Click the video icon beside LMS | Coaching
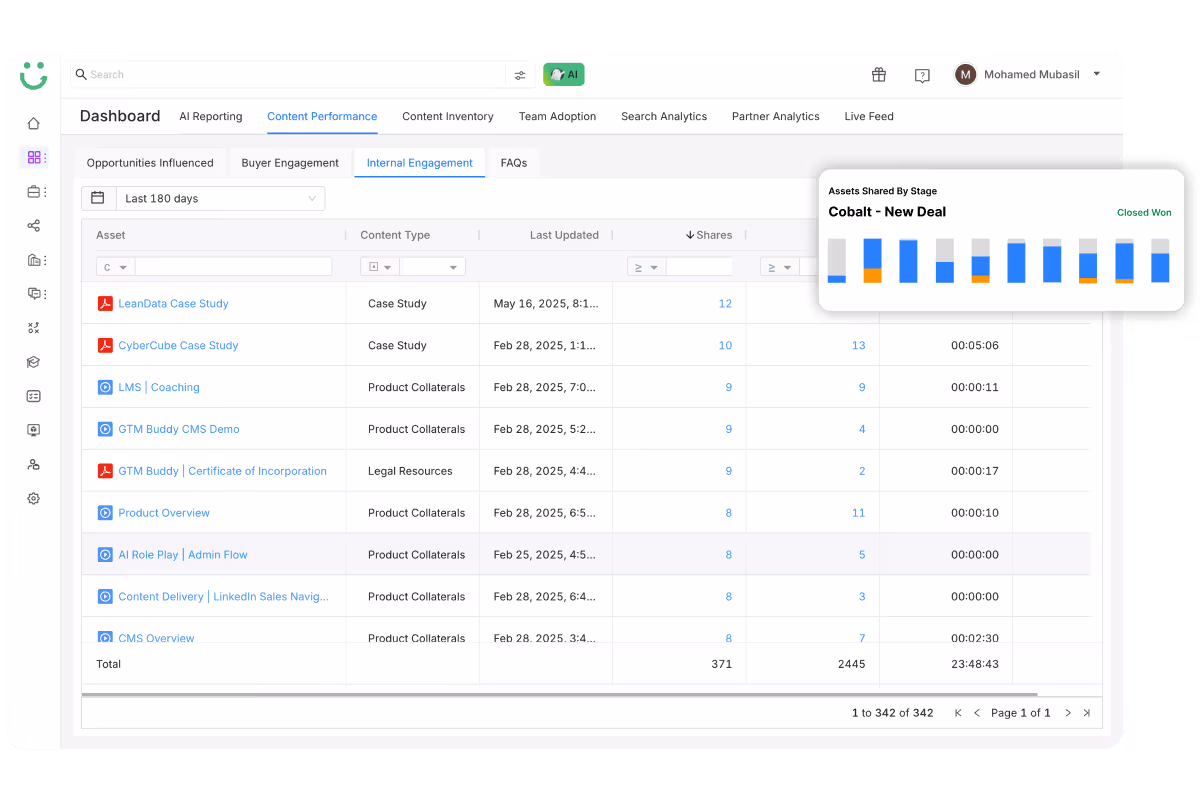Image resolution: width=1200 pixels, height=800 pixels. click(105, 387)
